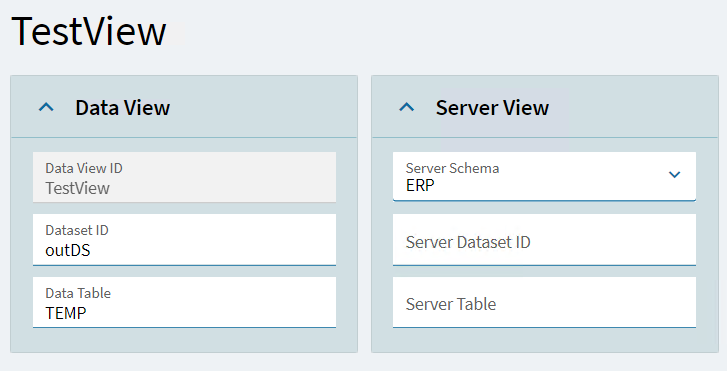The image size is (727, 371).
Task: Click the Data View ID field
Action: tap(184, 177)
